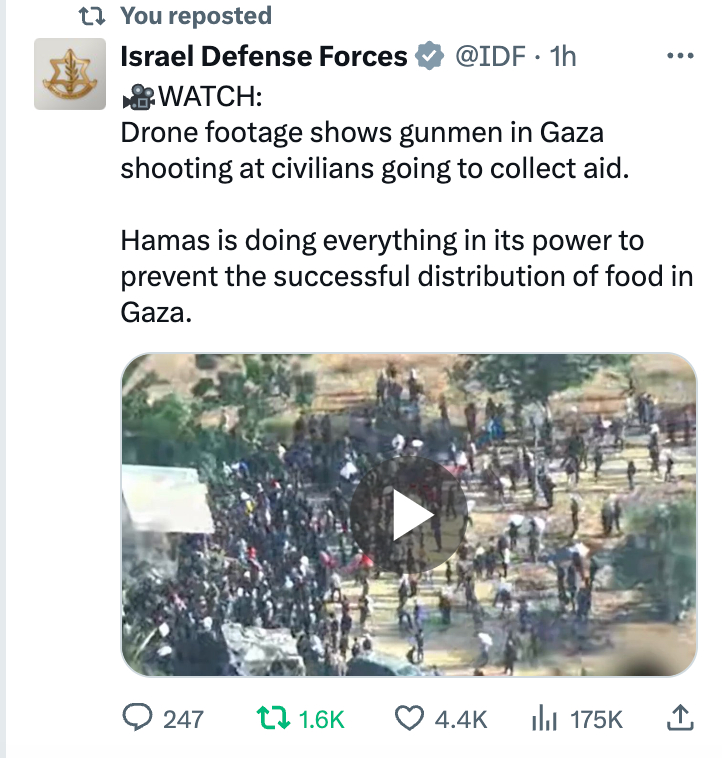Click the share upload arrow icon

(x=679, y=717)
